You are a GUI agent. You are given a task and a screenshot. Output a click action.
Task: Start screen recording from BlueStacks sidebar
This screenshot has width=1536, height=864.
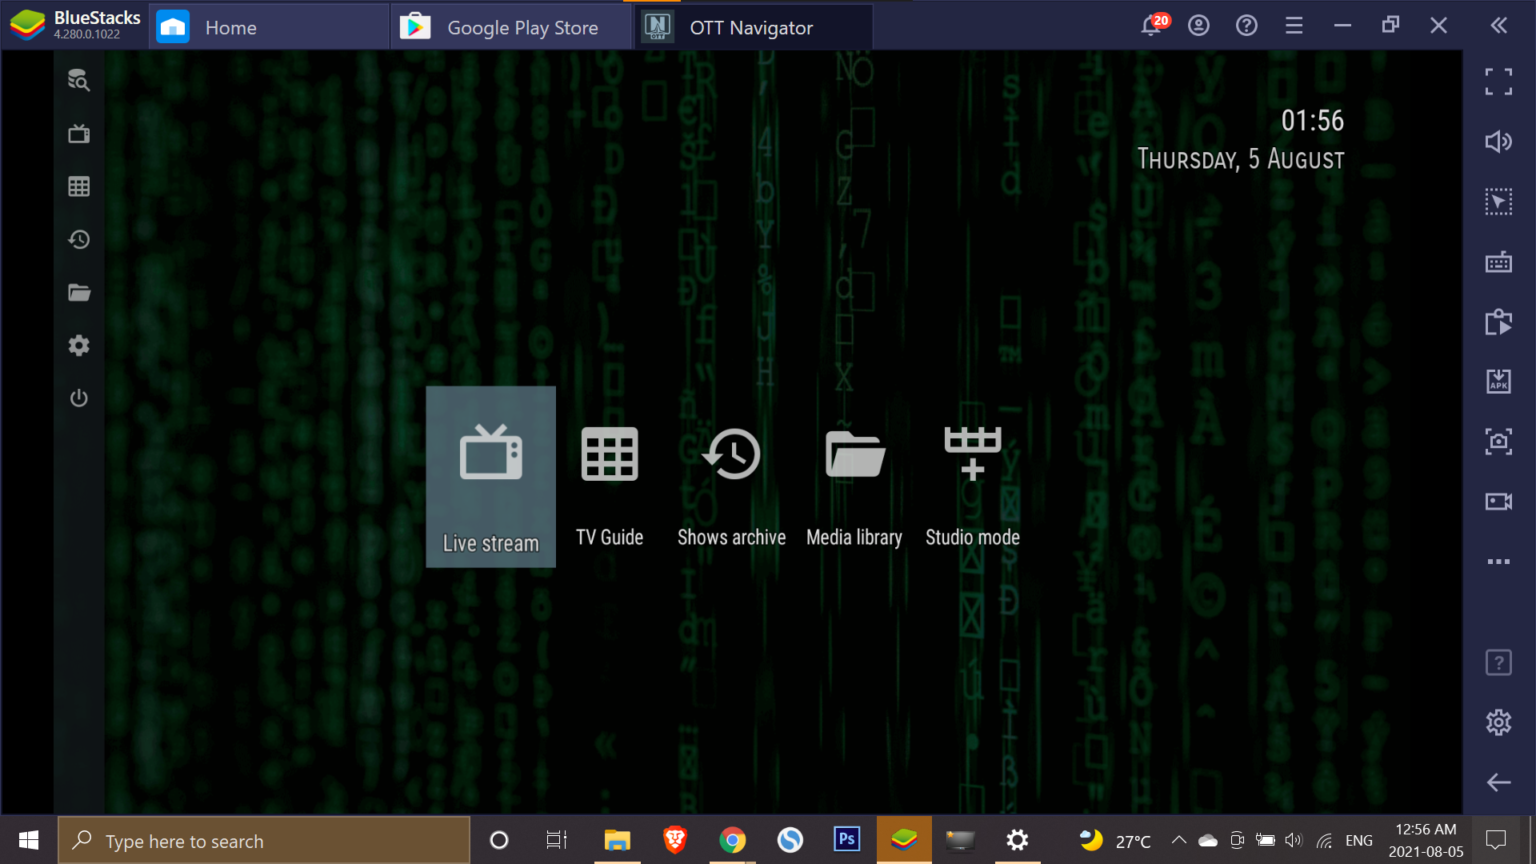click(x=1499, y=501)
